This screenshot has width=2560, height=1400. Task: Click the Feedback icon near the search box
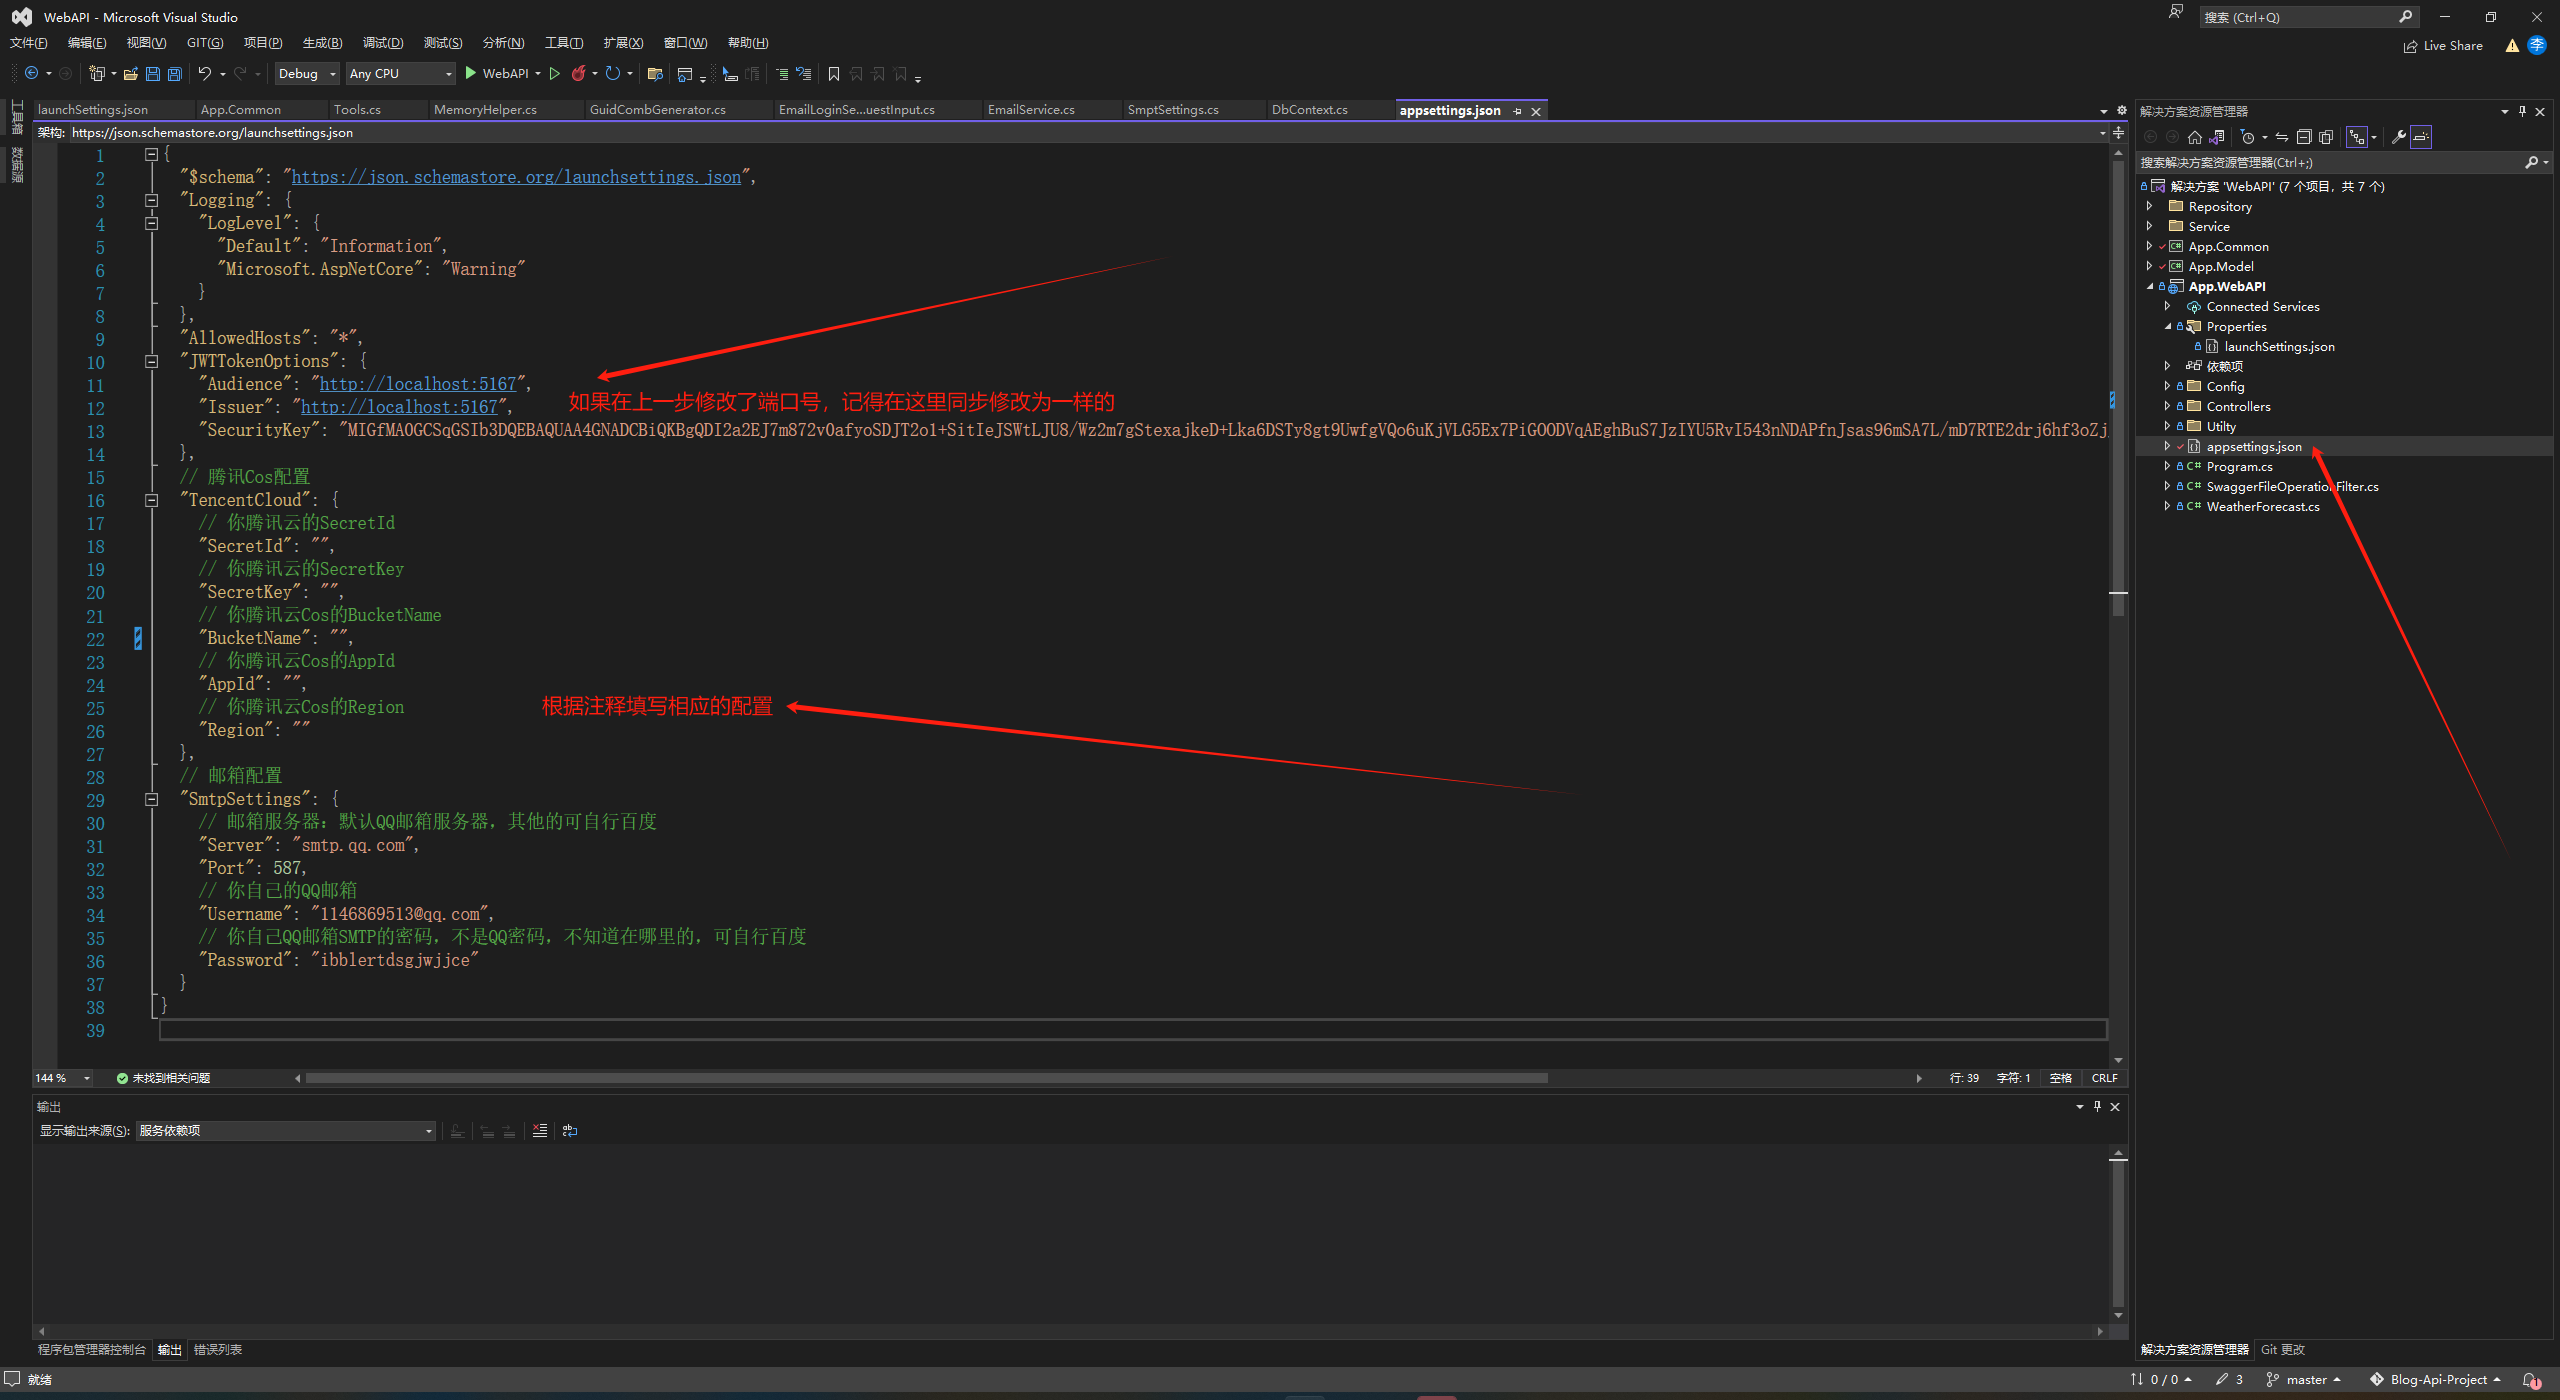[x=2175, y=12]
